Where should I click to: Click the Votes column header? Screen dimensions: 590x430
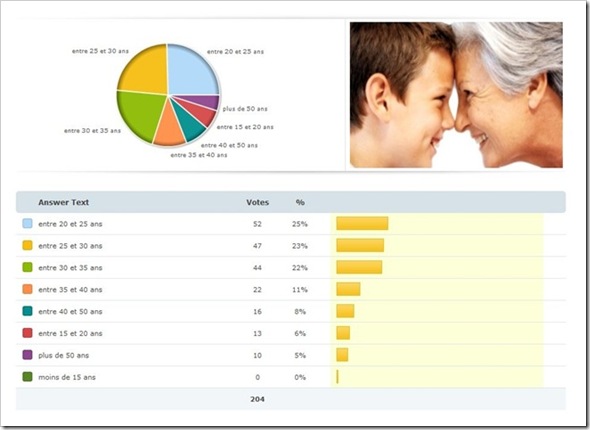(257, 202)
